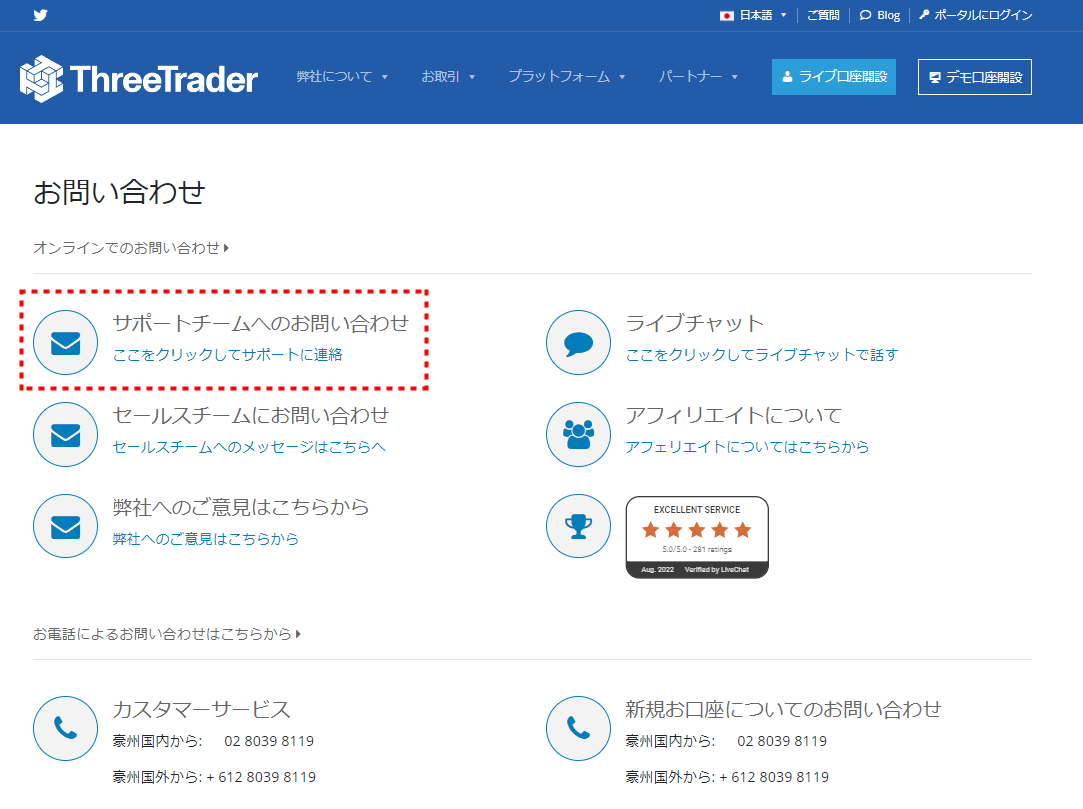
Task: Click the Blog speech bubble icon
Action: tap(865, 15)
